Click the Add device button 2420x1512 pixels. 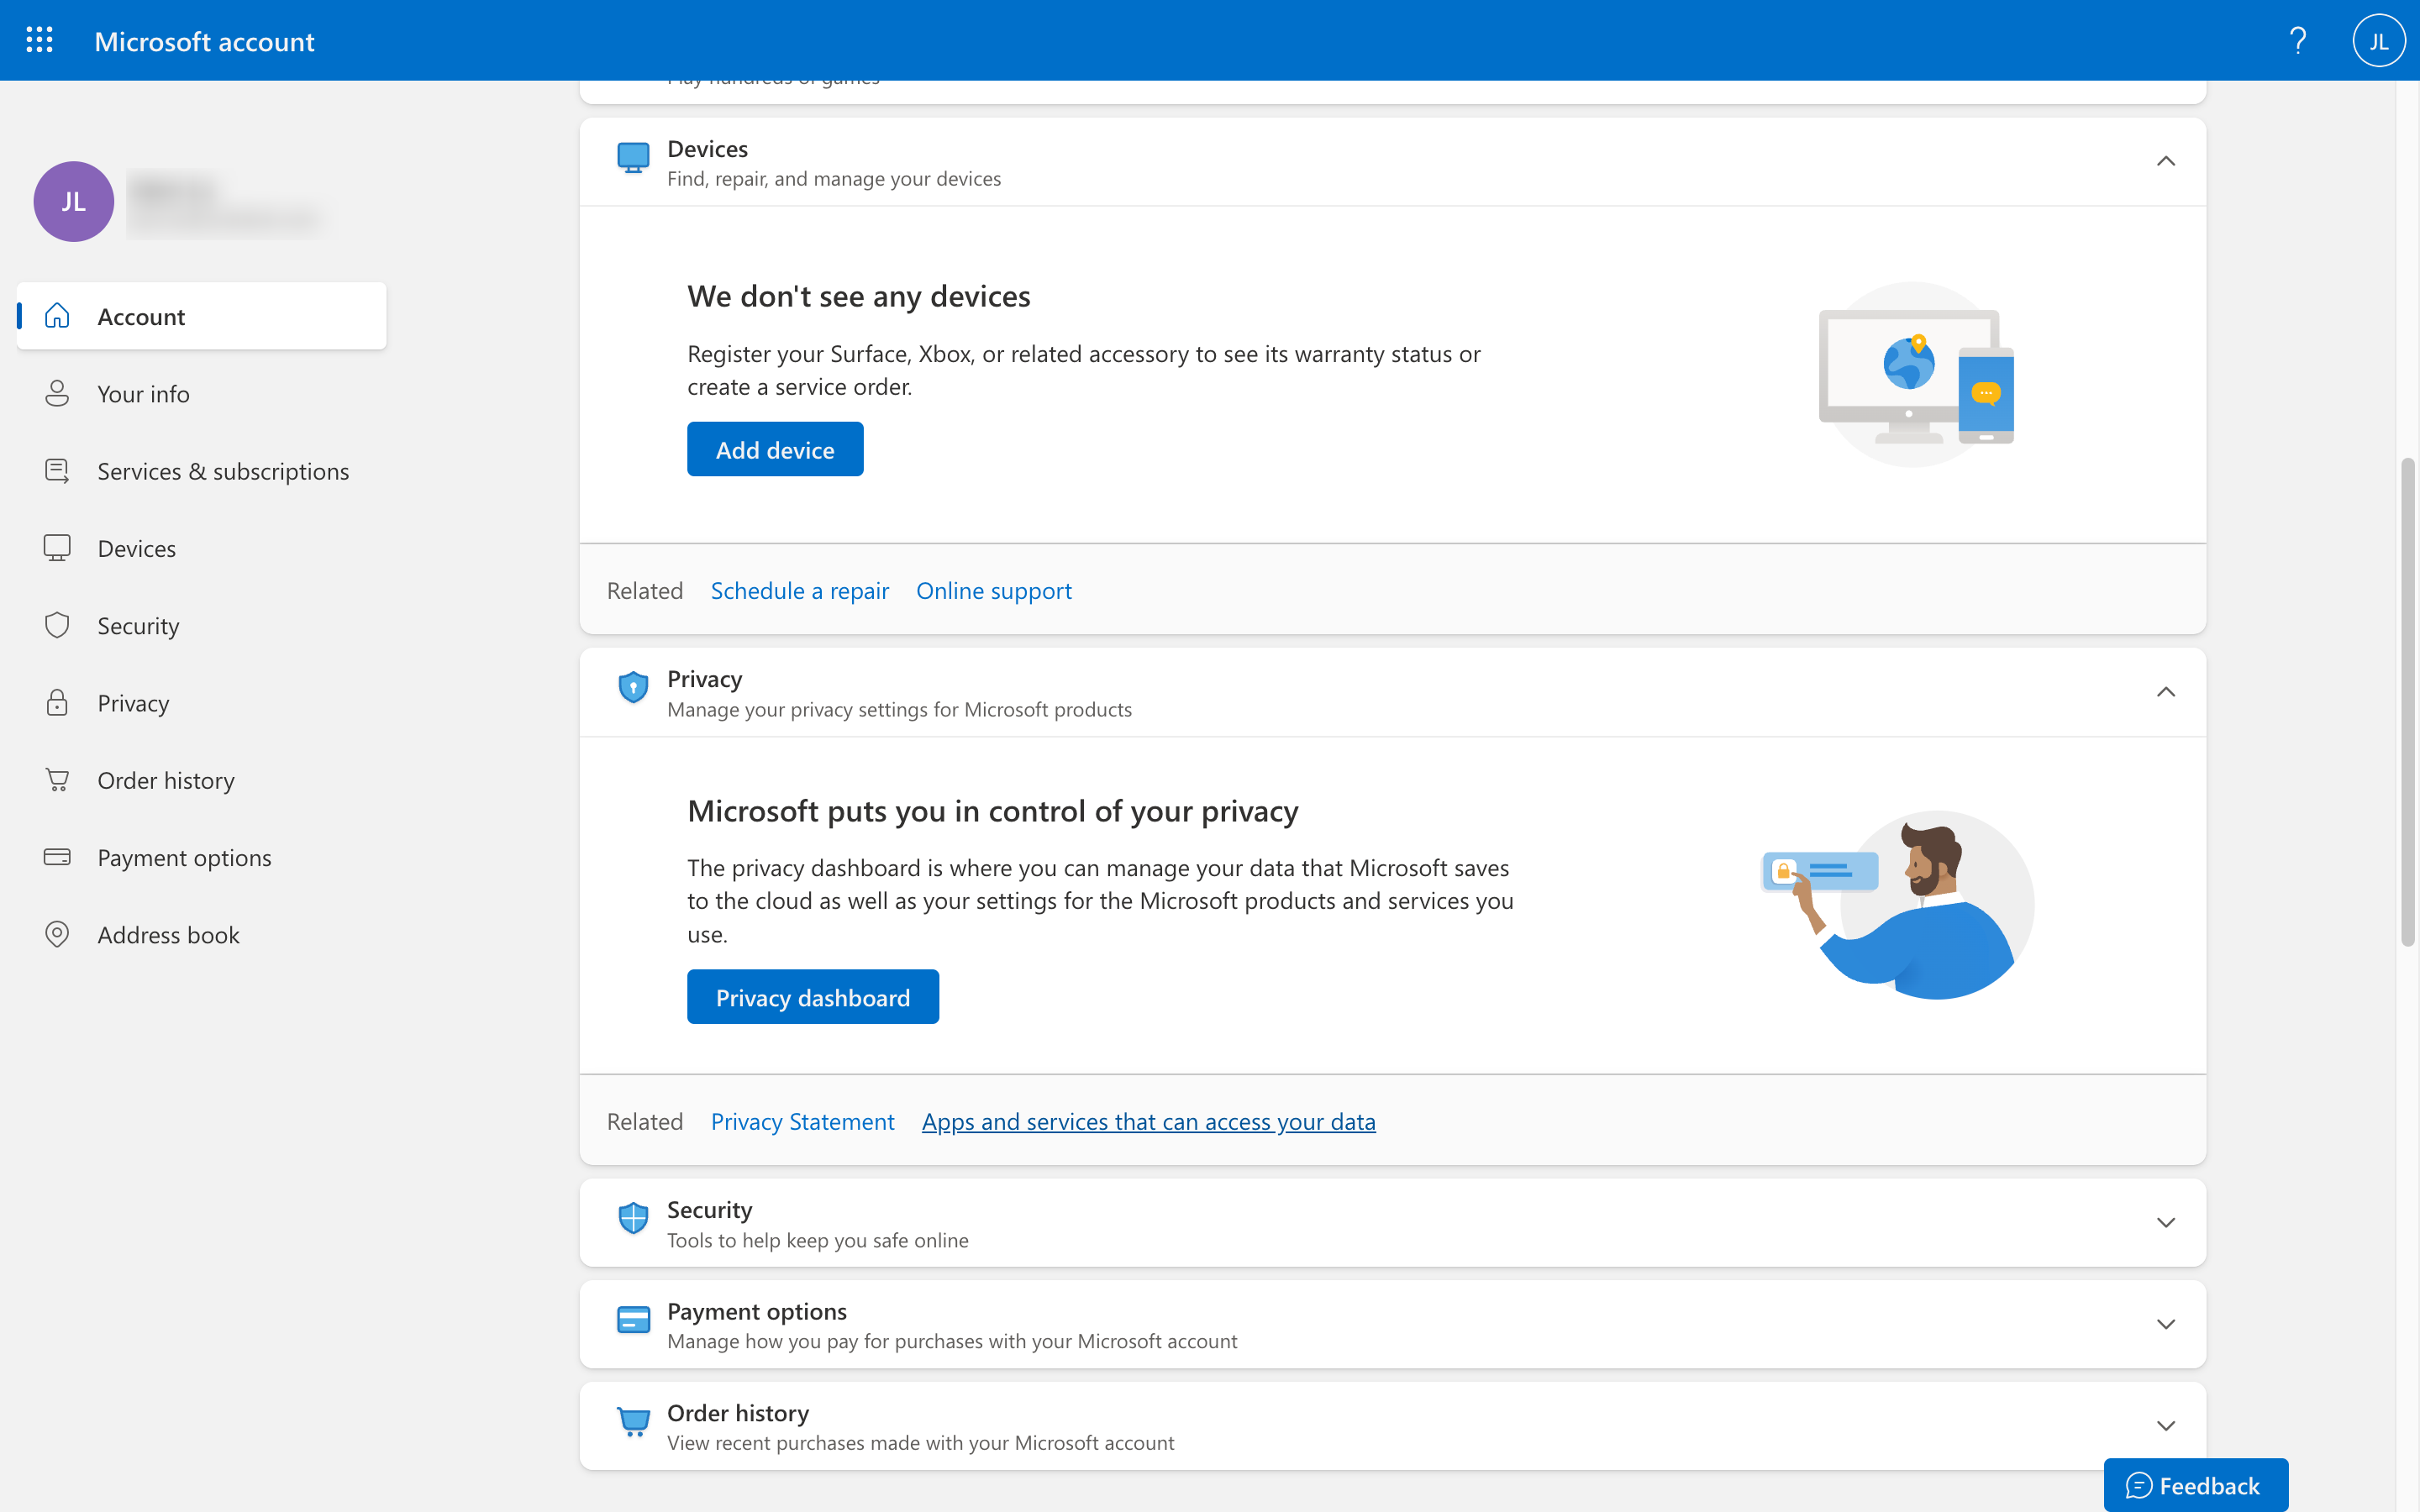(x=774, y=449)
